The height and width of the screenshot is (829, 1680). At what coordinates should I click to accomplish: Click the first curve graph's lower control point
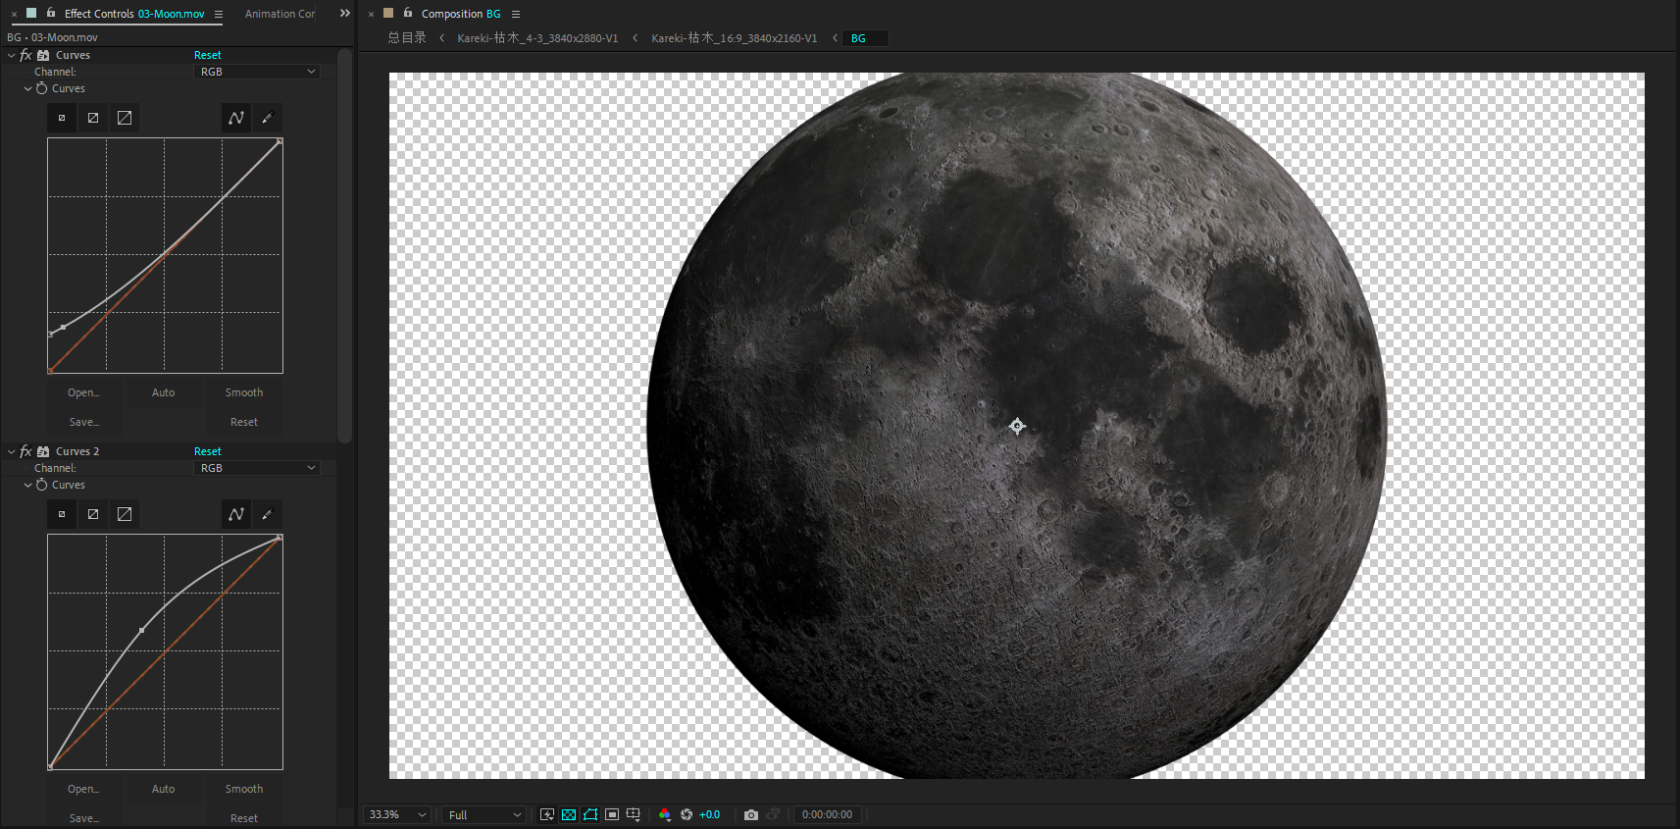63,327
